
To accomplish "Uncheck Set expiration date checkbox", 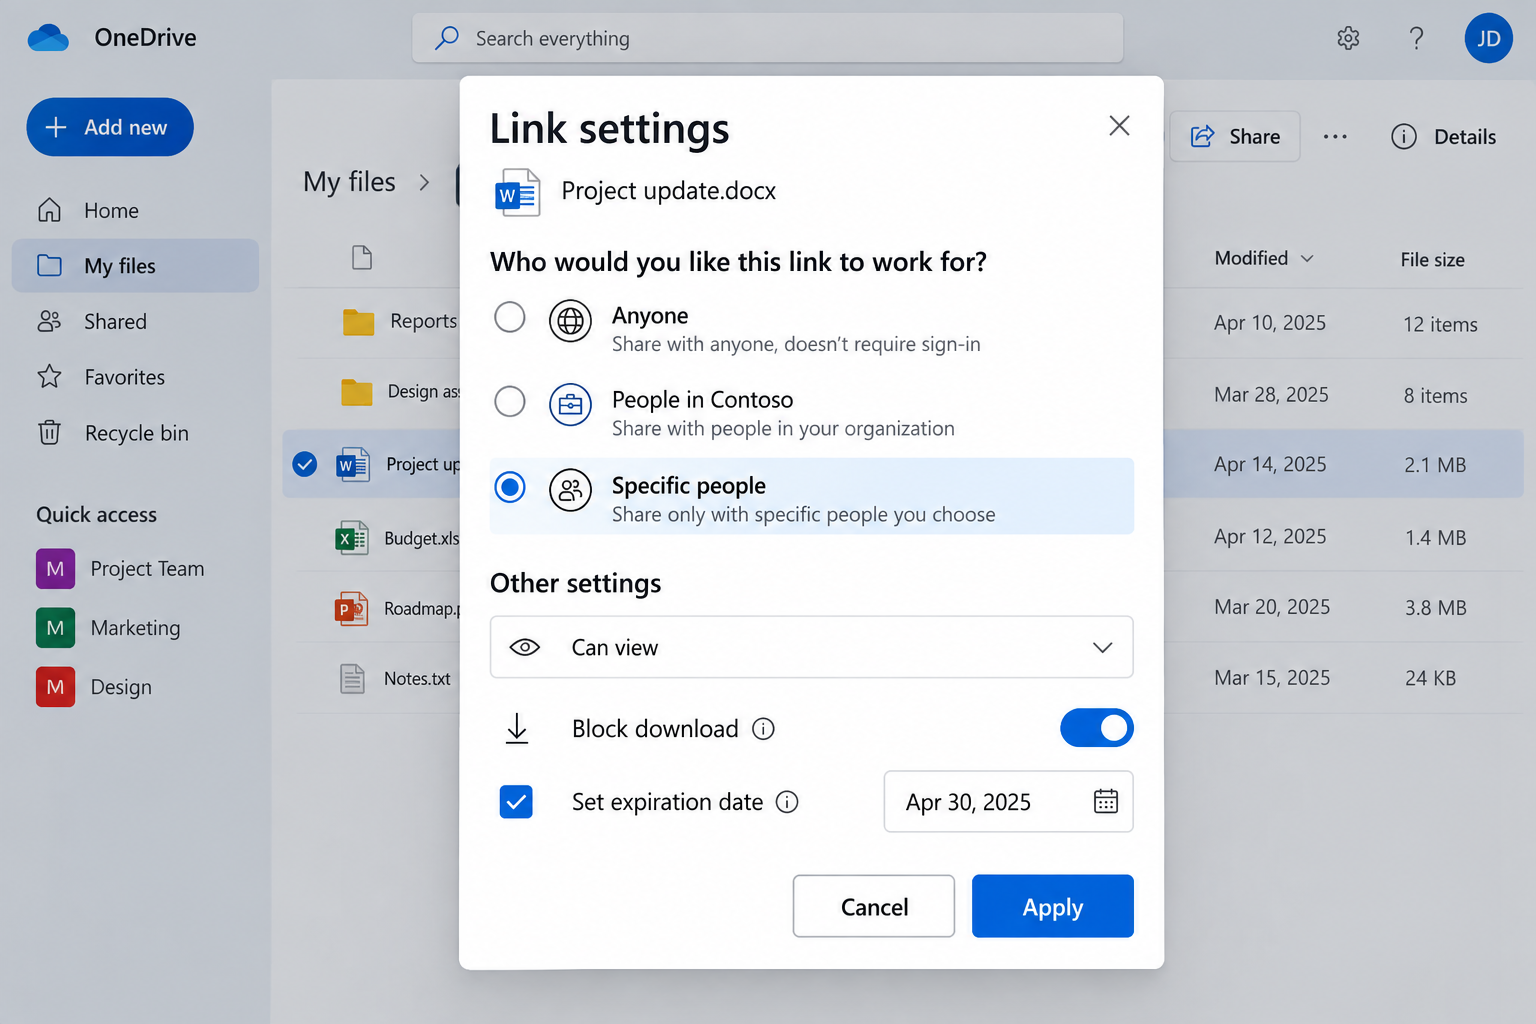I will point(516,802).
